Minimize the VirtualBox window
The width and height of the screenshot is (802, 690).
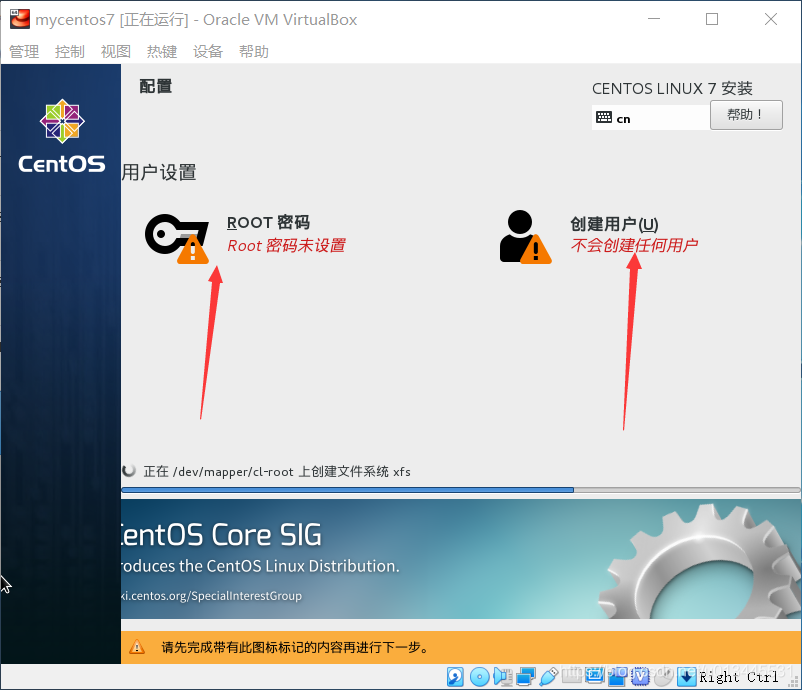654,19
